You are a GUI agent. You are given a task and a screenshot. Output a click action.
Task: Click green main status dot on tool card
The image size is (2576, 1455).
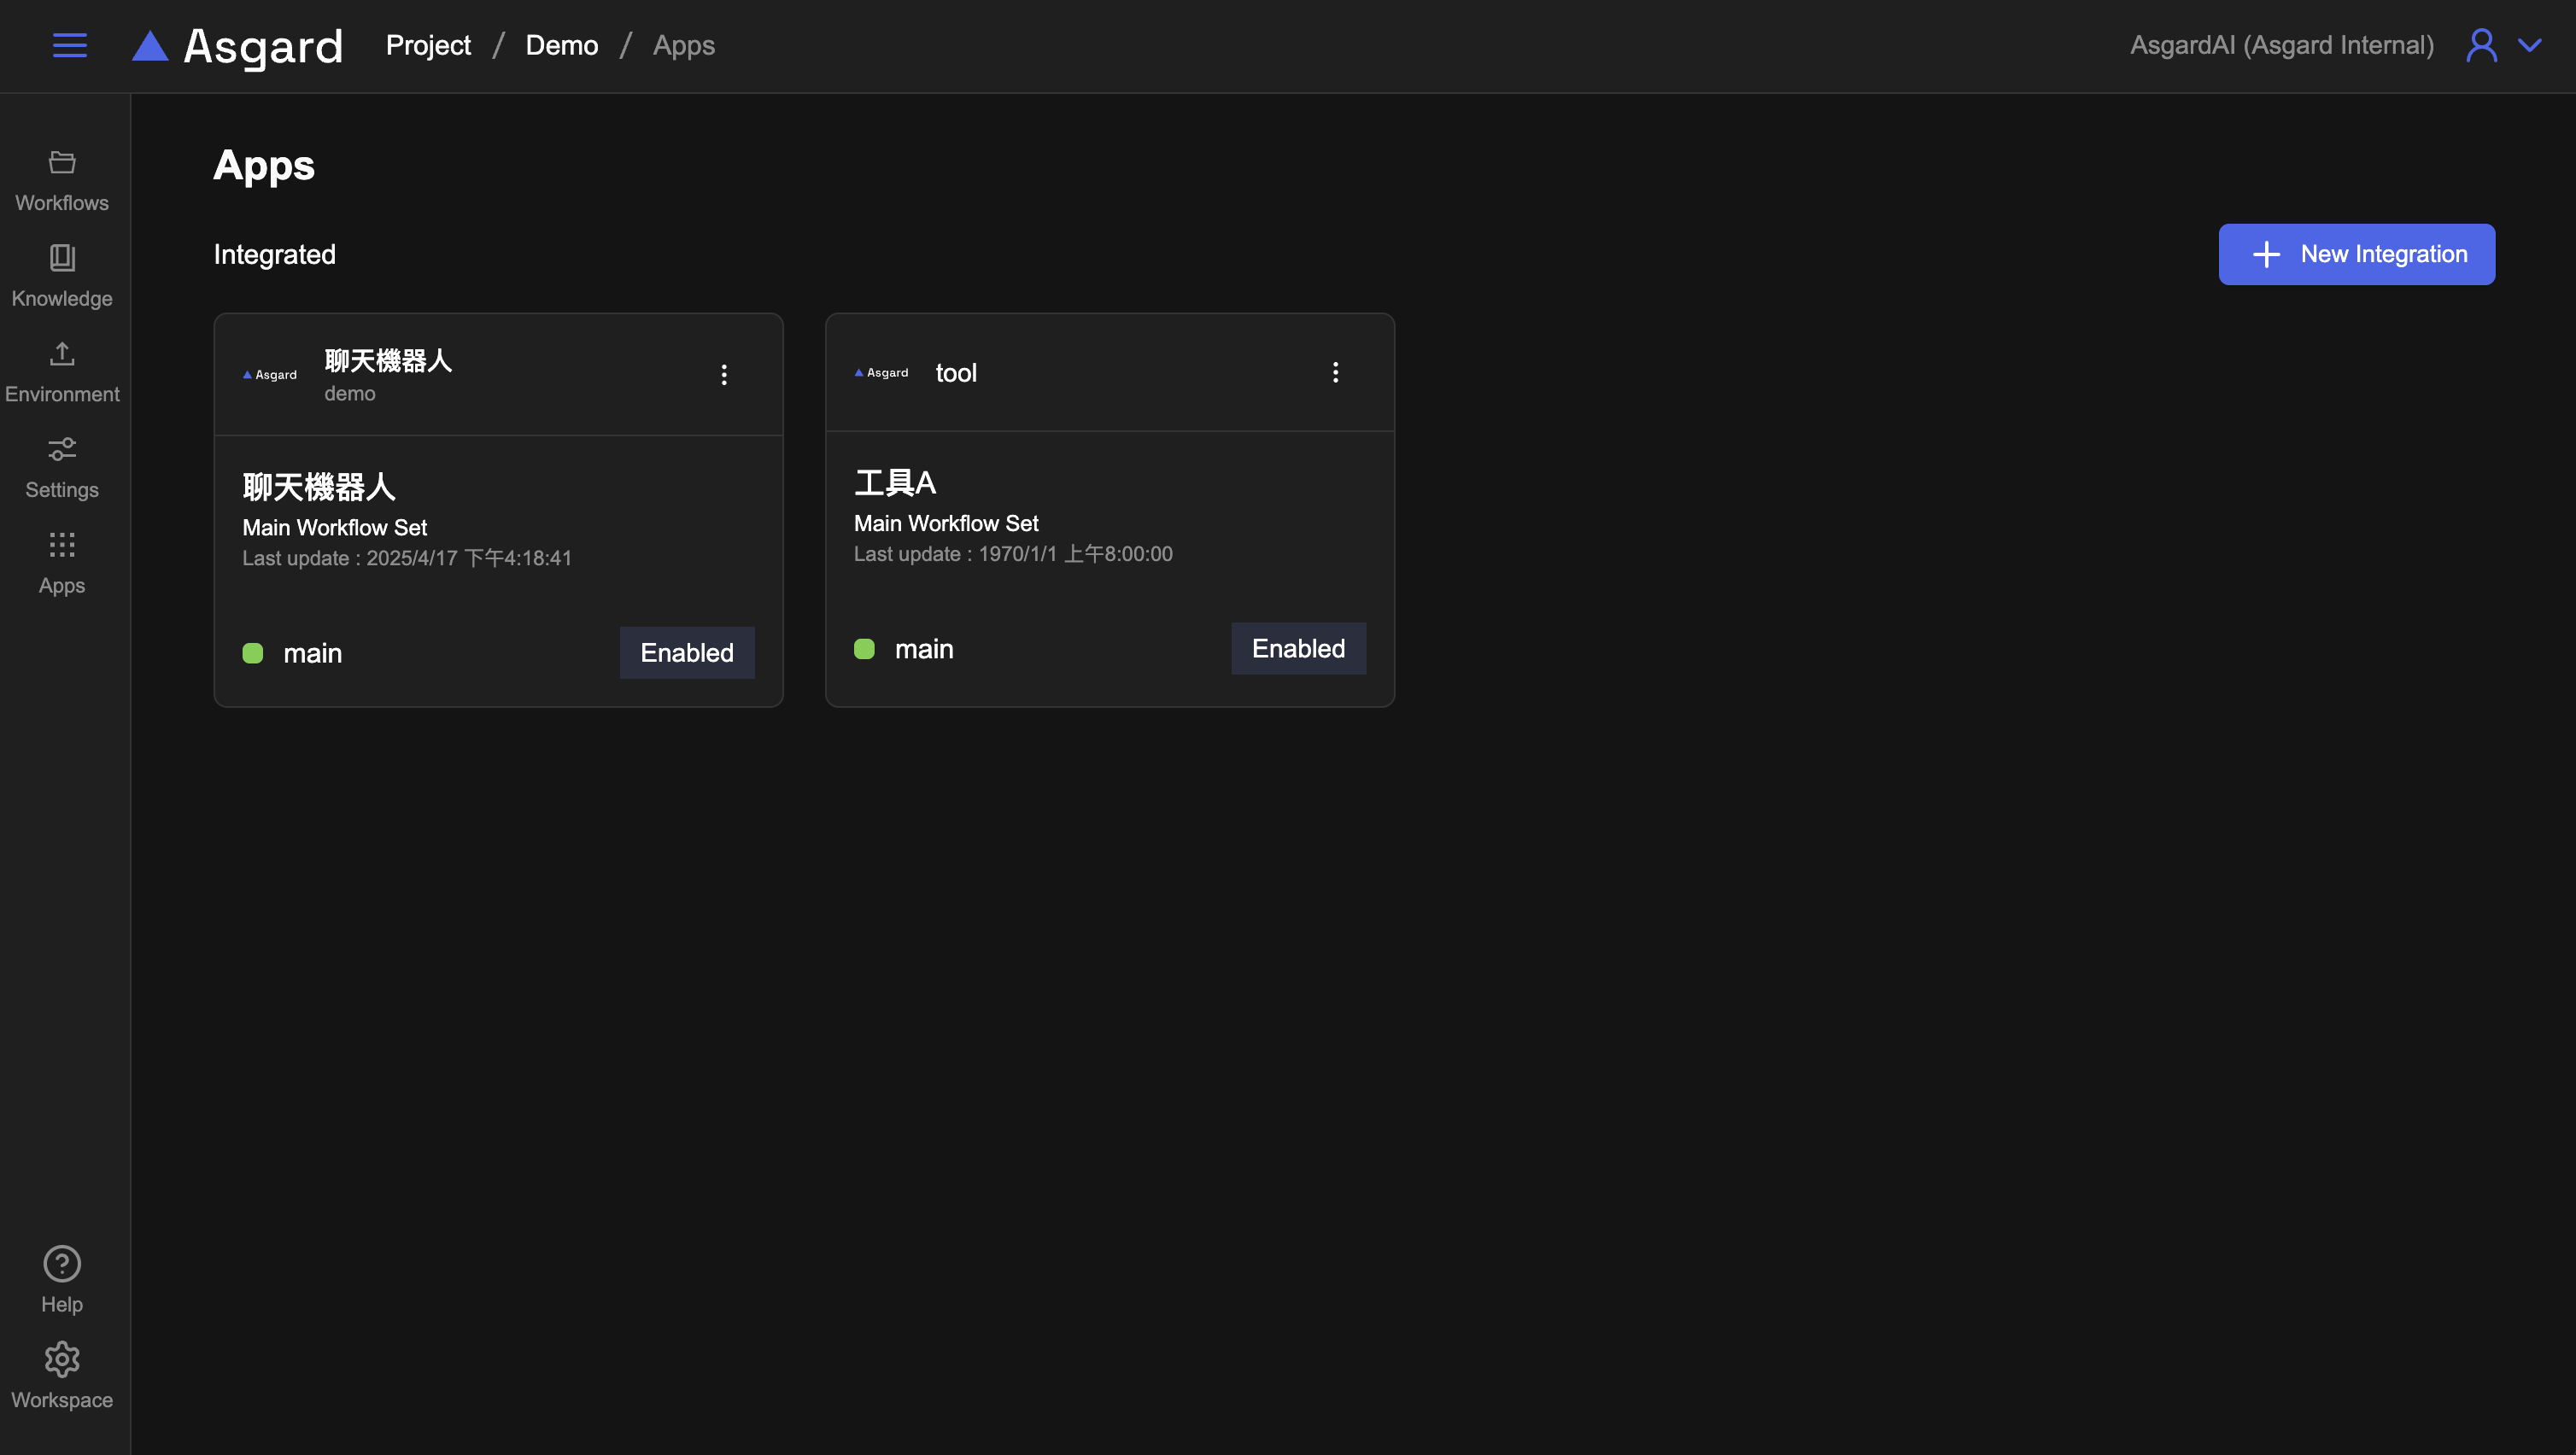point(864,649)
